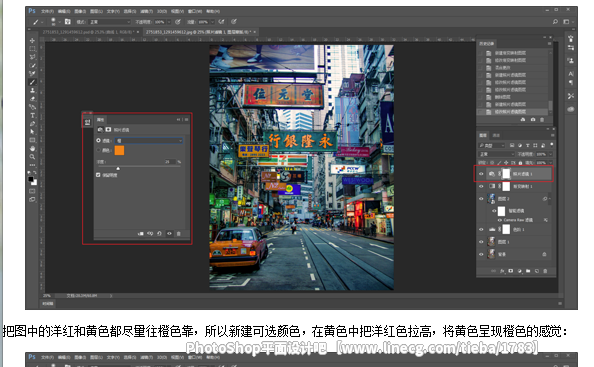This screenshot has width=594, height=367.
Task: Click the density slider handle in the Properties panel
Action: coord(118,168)
